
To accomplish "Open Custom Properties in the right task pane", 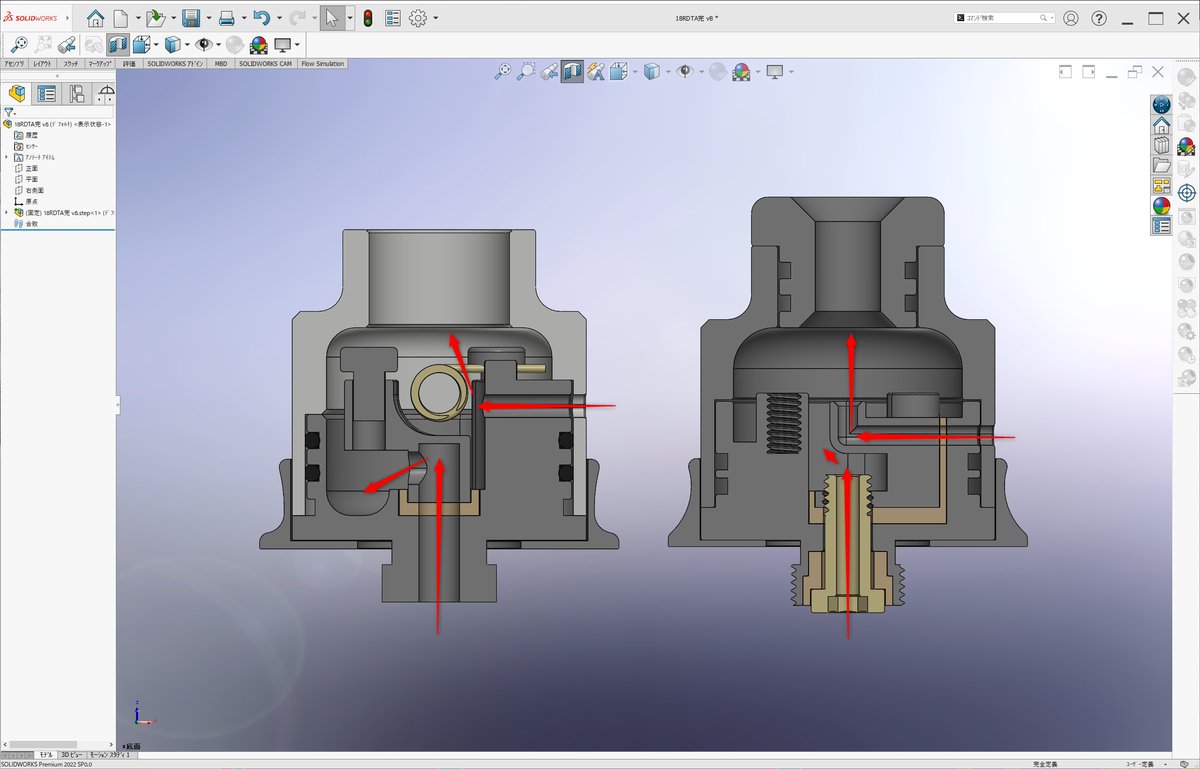I will point(1161,225).
